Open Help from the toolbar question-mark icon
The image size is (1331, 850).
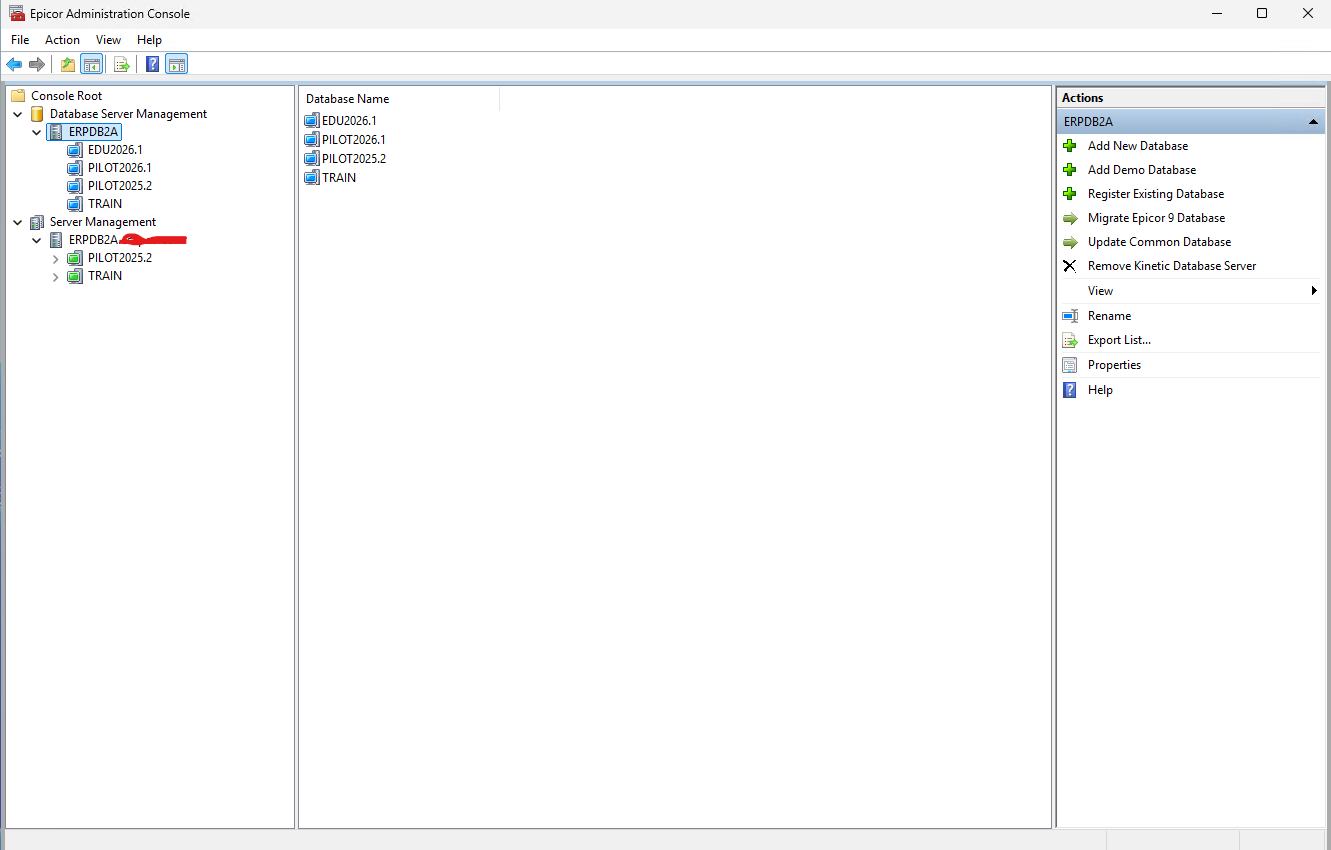click(x=152, y=65)
